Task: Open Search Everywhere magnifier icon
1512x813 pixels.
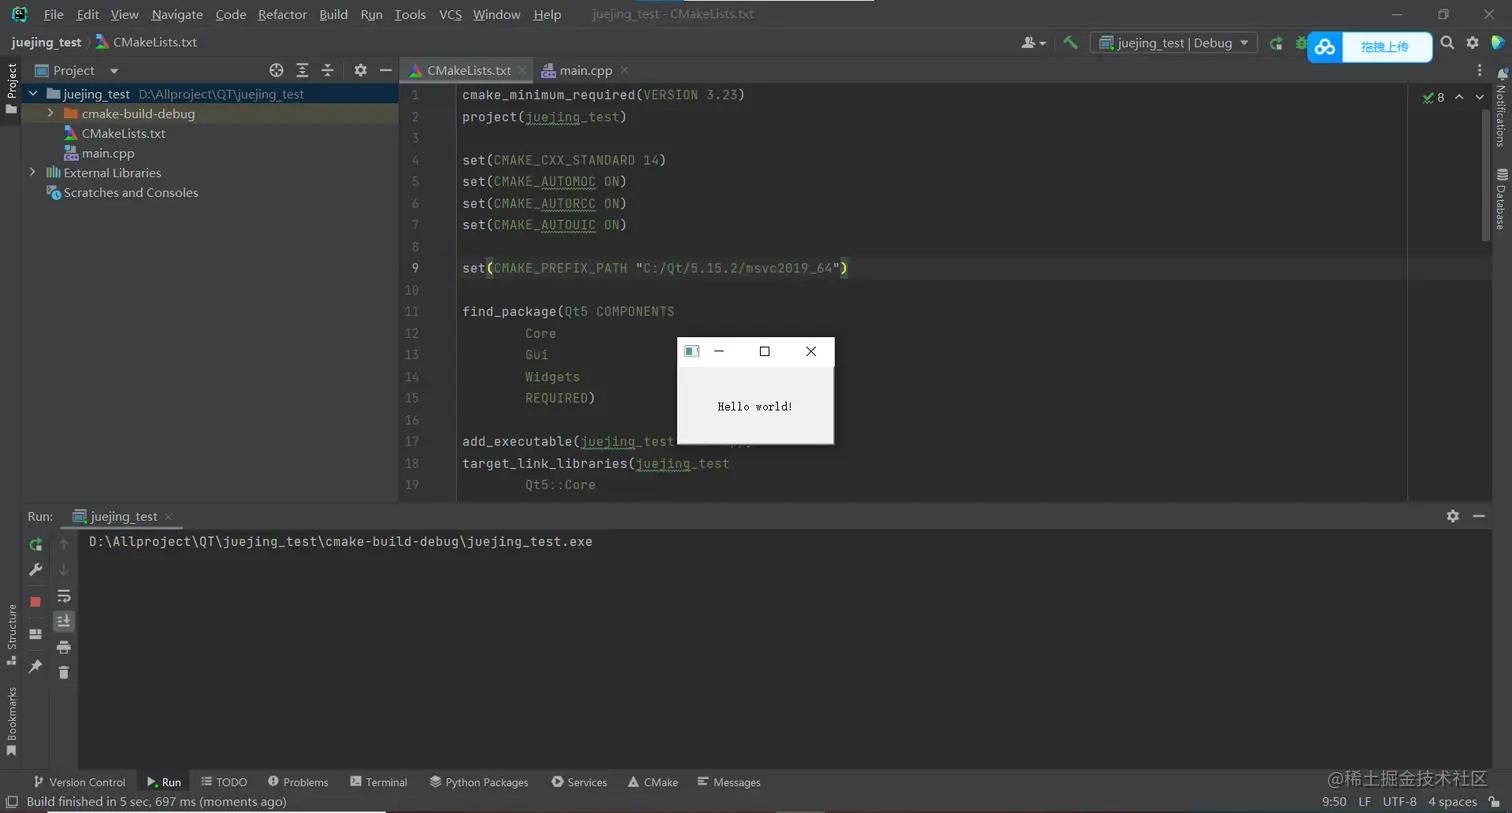Action: (1447, 43)
